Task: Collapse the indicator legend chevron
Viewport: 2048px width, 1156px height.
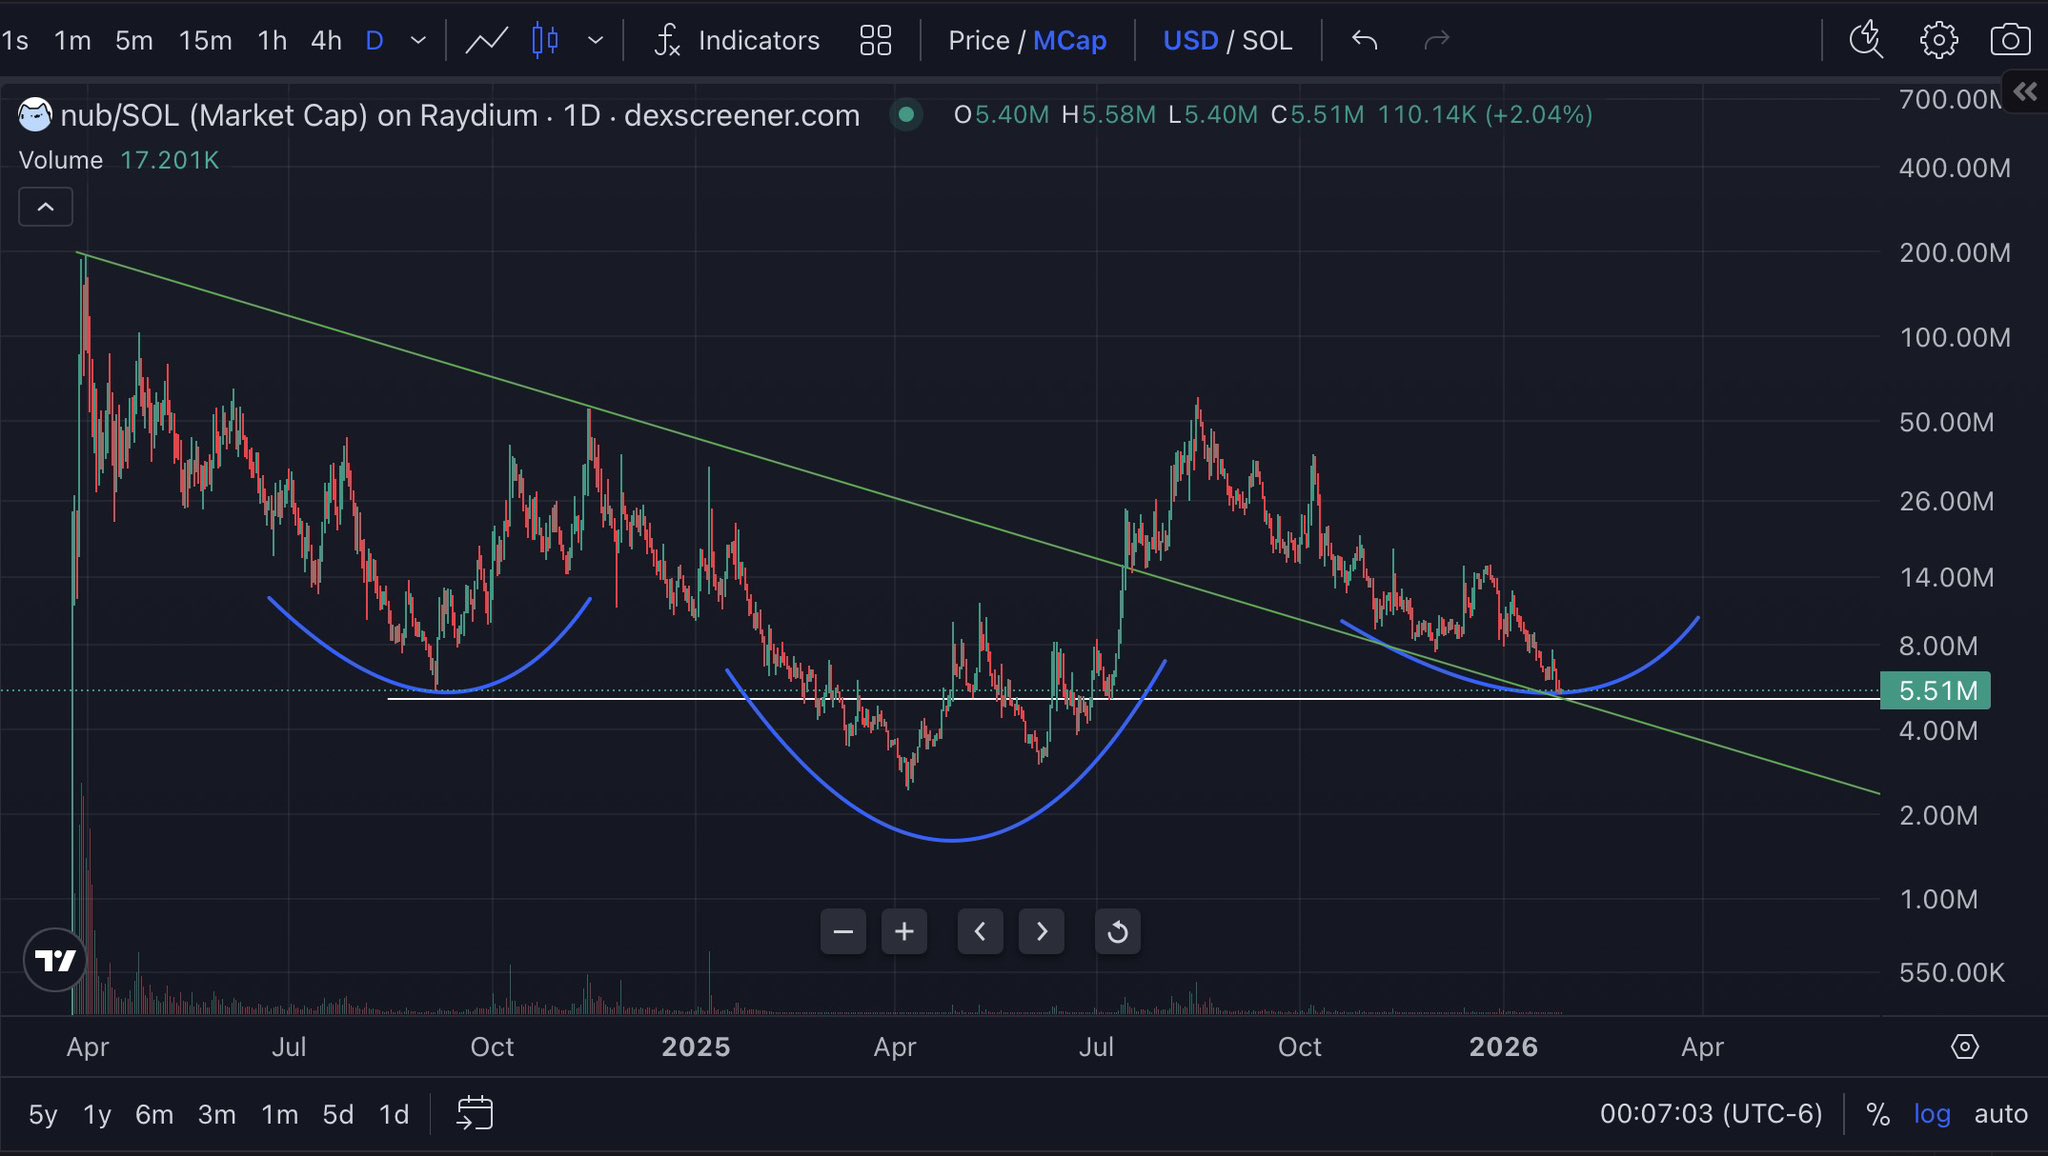Action: point(45,207)
